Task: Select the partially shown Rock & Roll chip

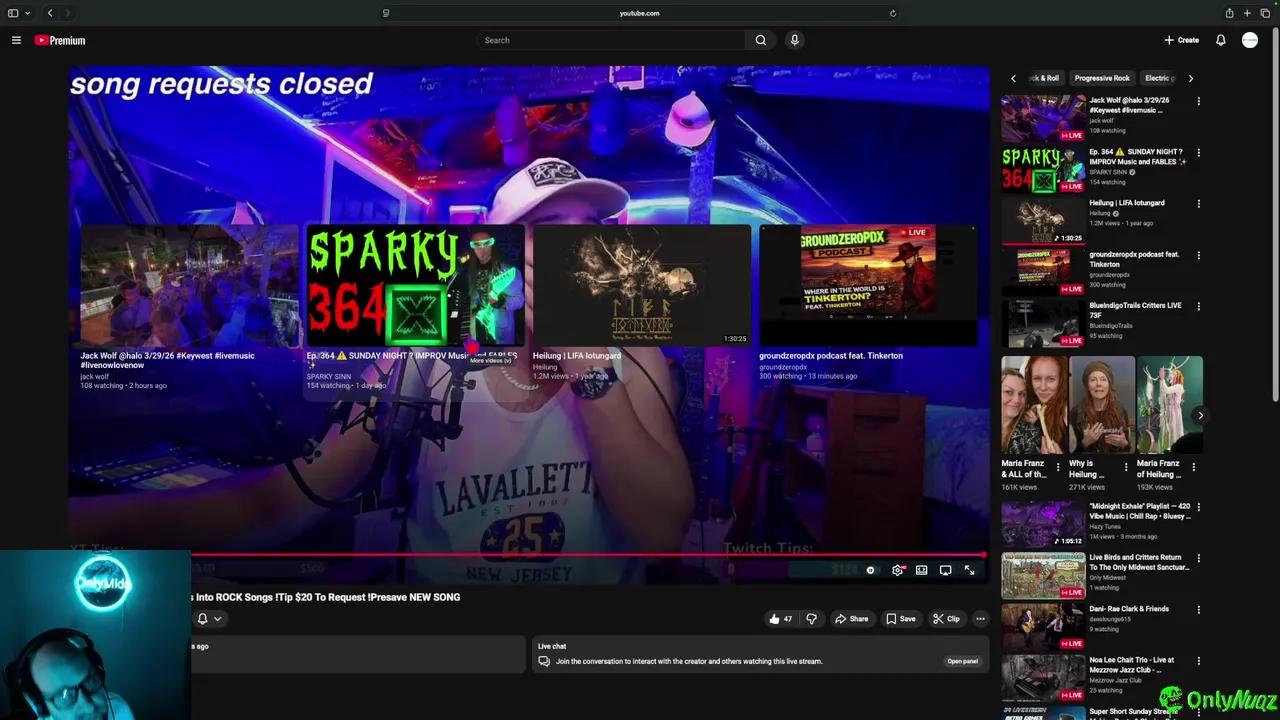Action: pyautogui.click(x=1044, y=78)
